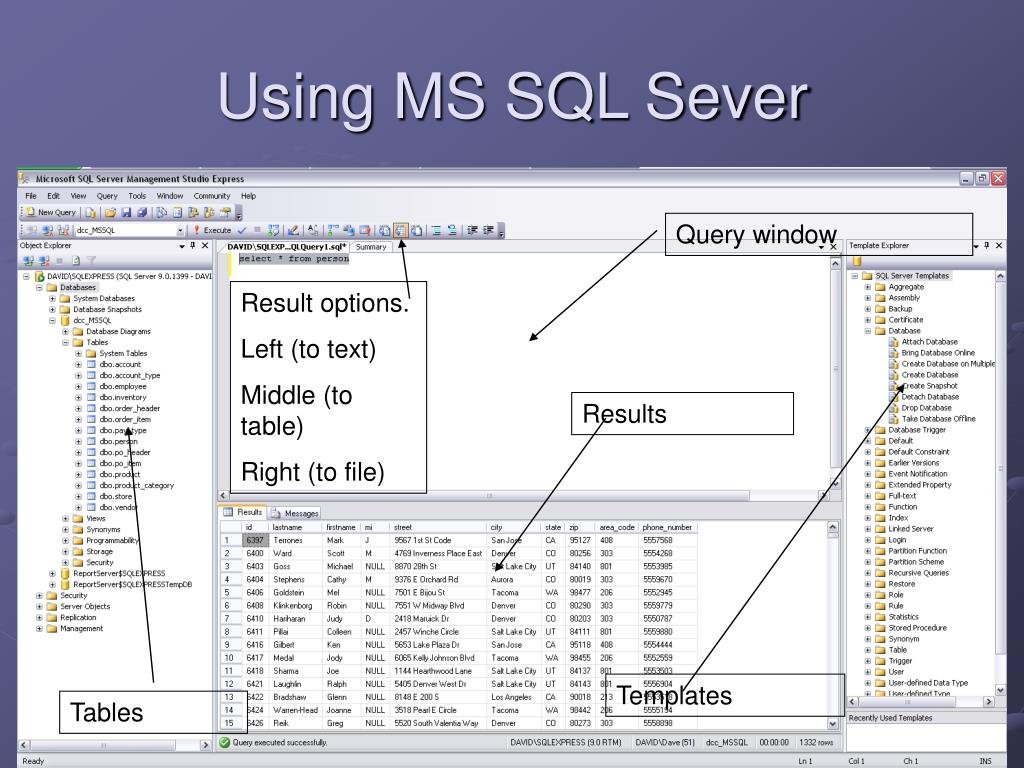Screen dimensions: 1024x768
Task: Click Object Explorer horizontal scrollbar right arrow
Action: pyautogui.click(x=204, y=744)
